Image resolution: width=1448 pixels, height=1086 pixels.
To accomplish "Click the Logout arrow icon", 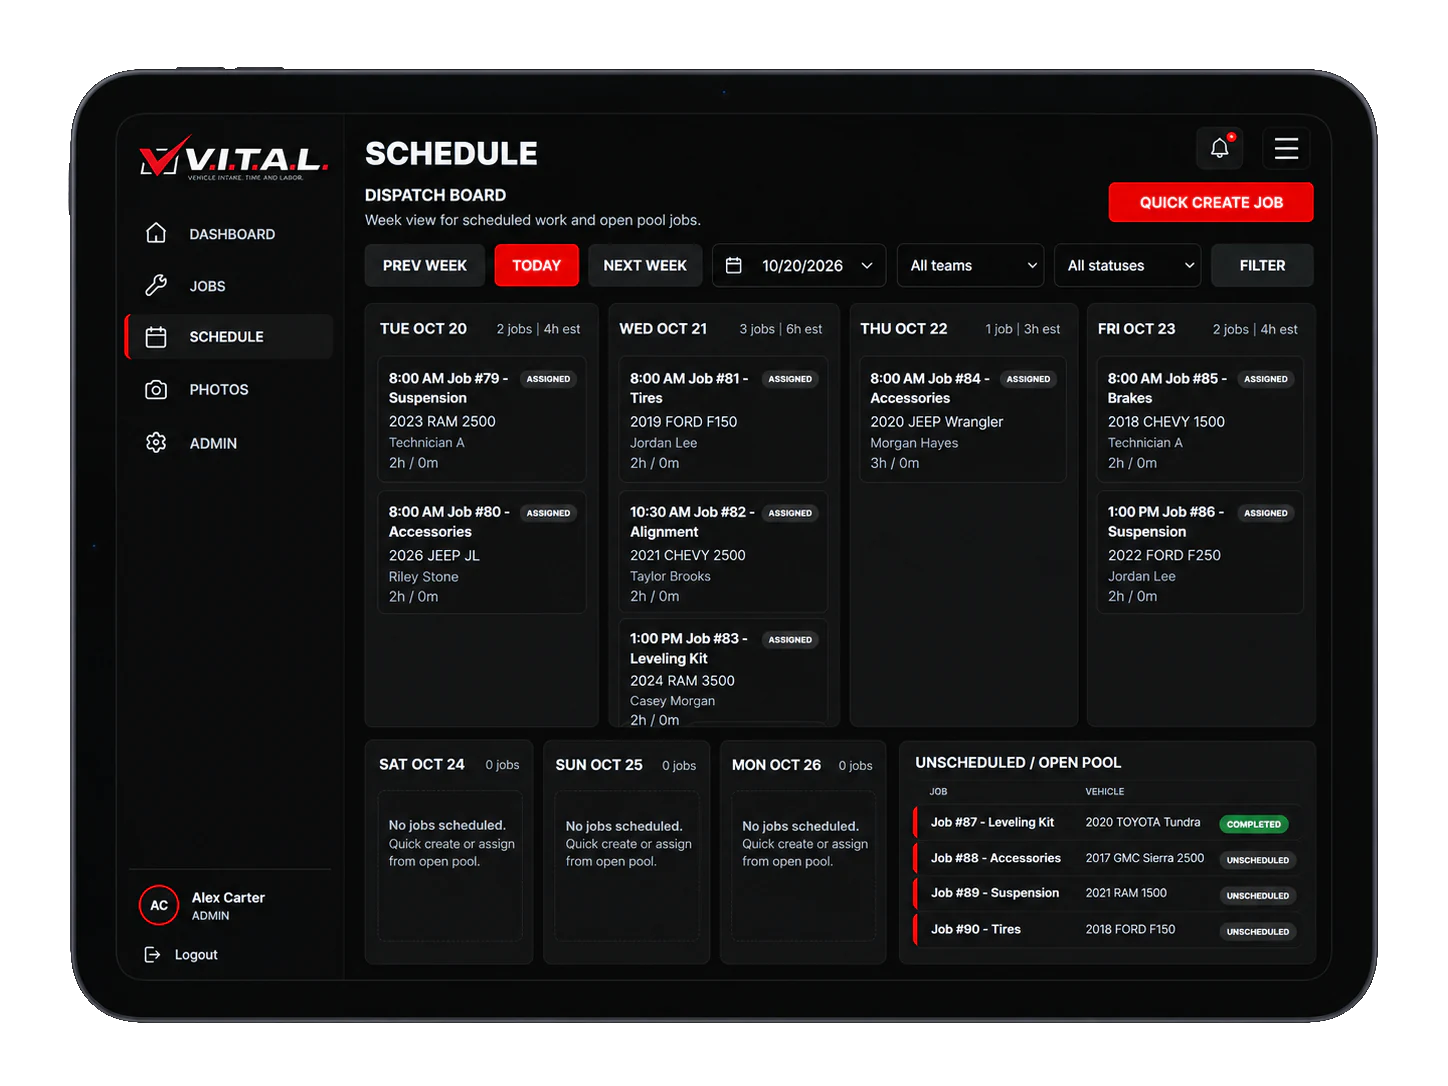I will click(x=152, y=954).
